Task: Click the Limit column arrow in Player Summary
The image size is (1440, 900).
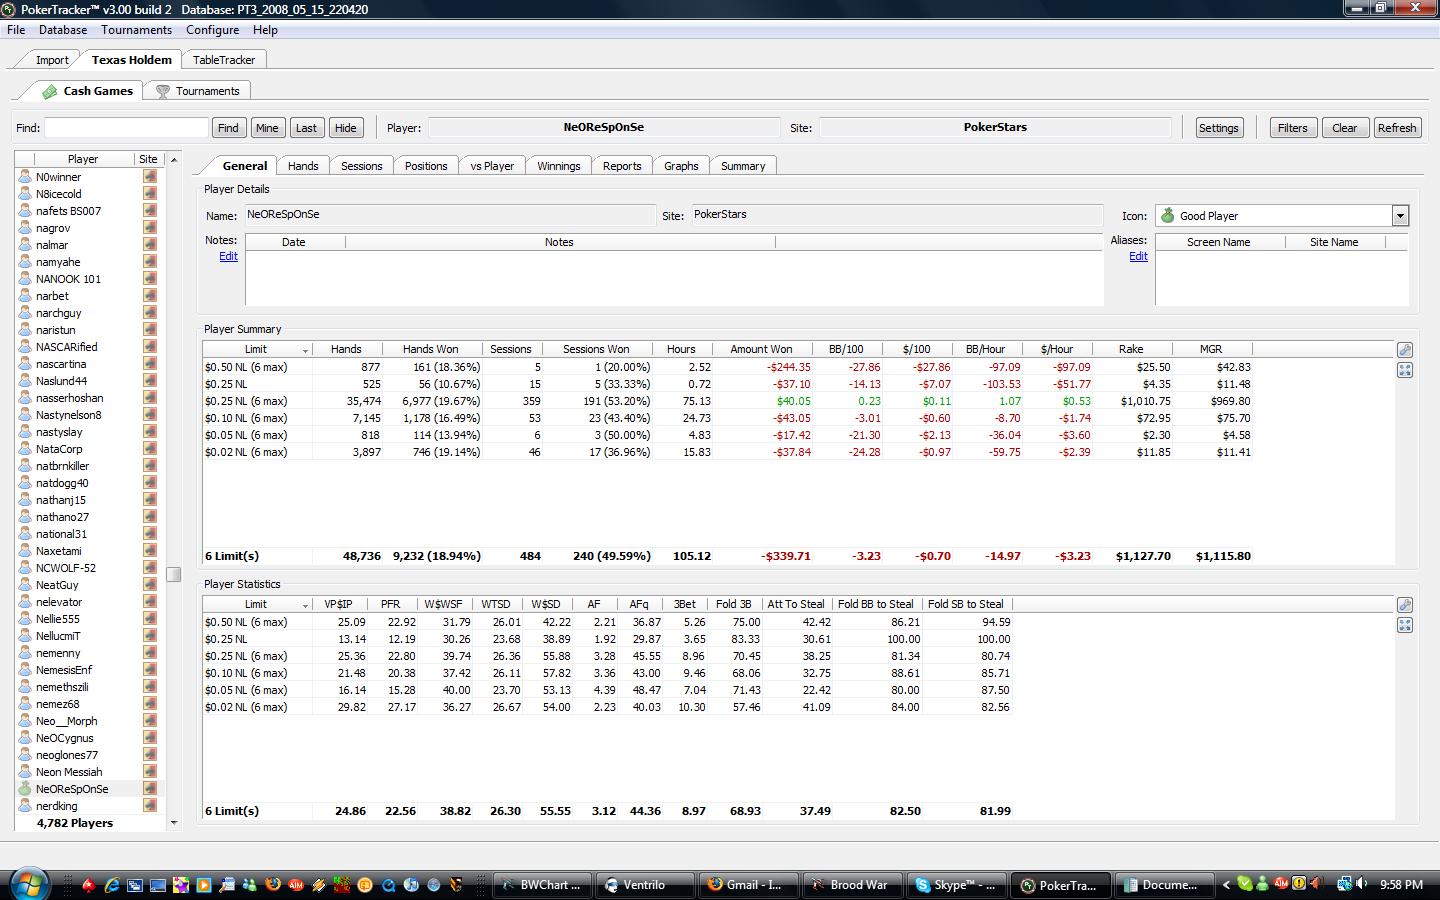Action: point(305,350)
